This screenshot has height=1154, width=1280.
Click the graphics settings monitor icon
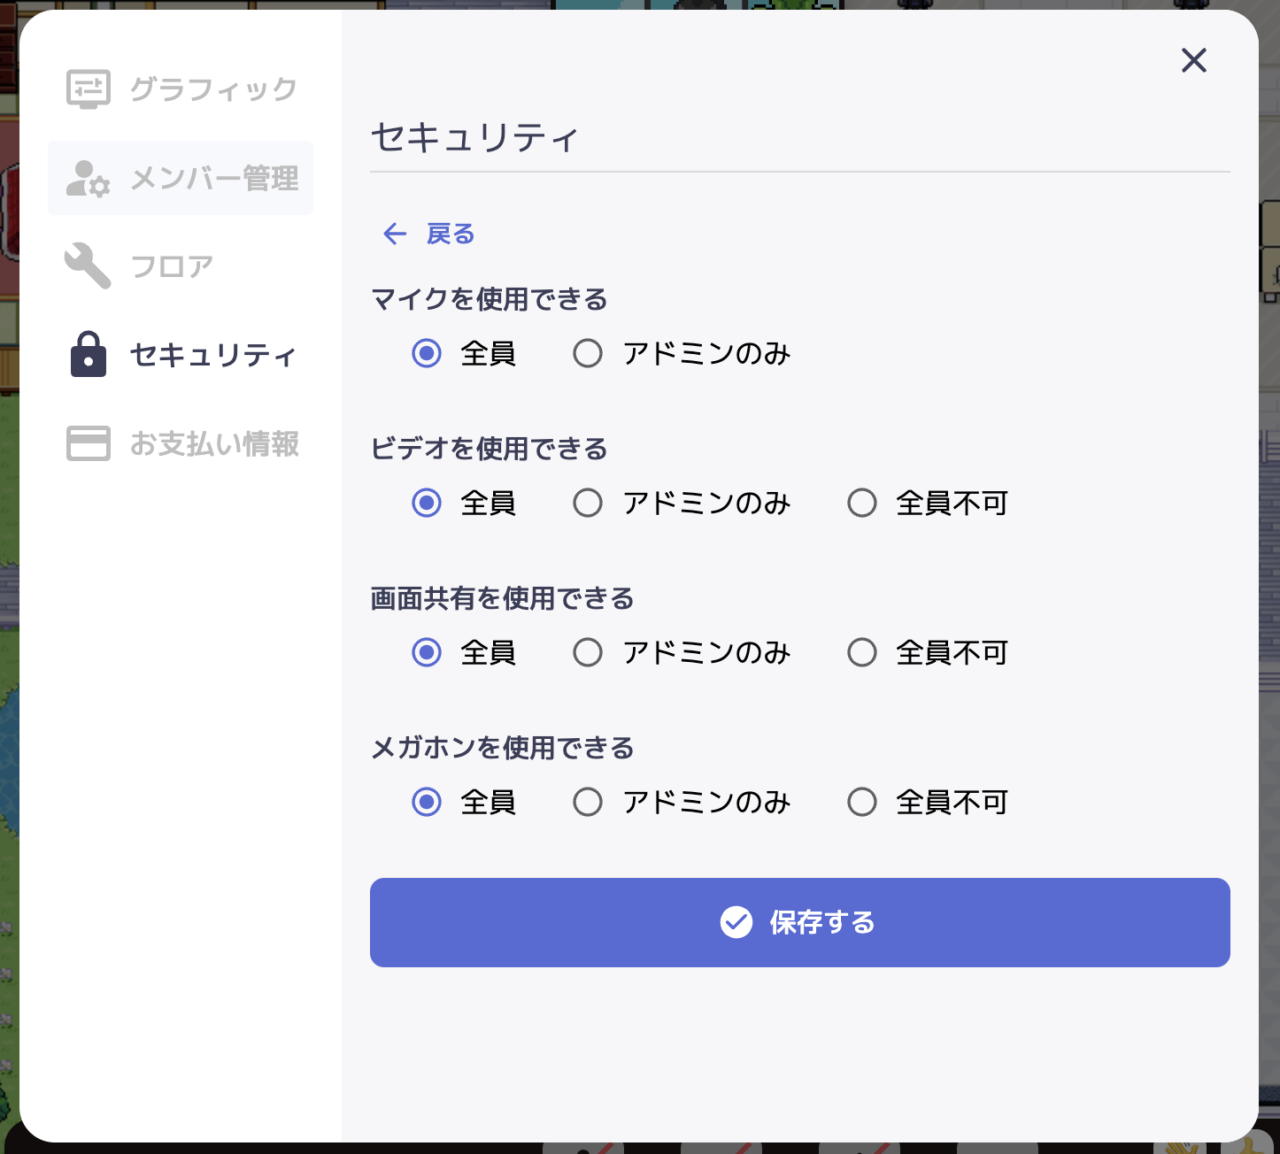(x=88, y=89)
